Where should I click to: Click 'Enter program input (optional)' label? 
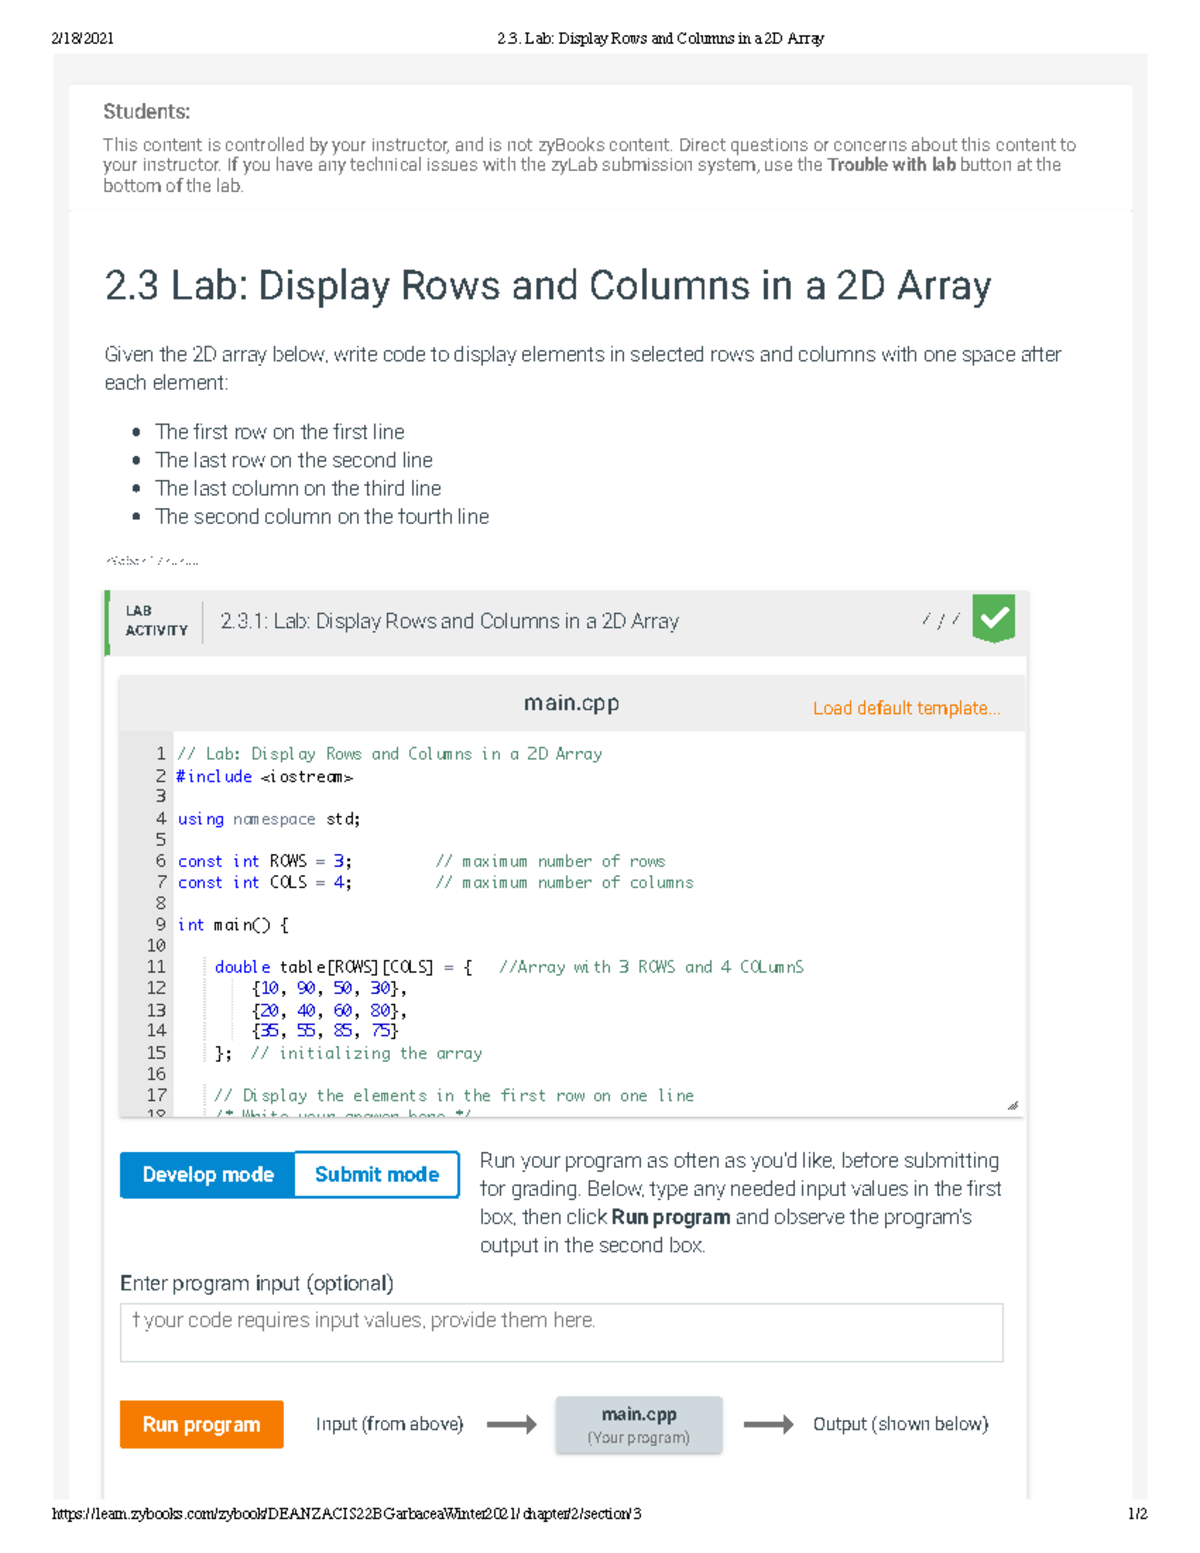click(257, 1283)
